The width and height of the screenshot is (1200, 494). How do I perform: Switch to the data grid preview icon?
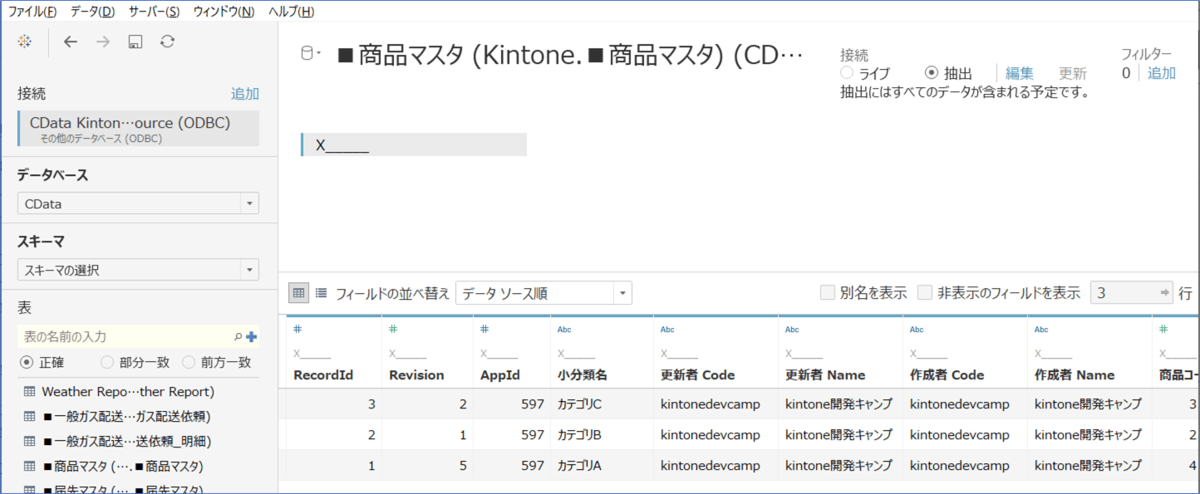pyautogui.click(x=298, y=293)
